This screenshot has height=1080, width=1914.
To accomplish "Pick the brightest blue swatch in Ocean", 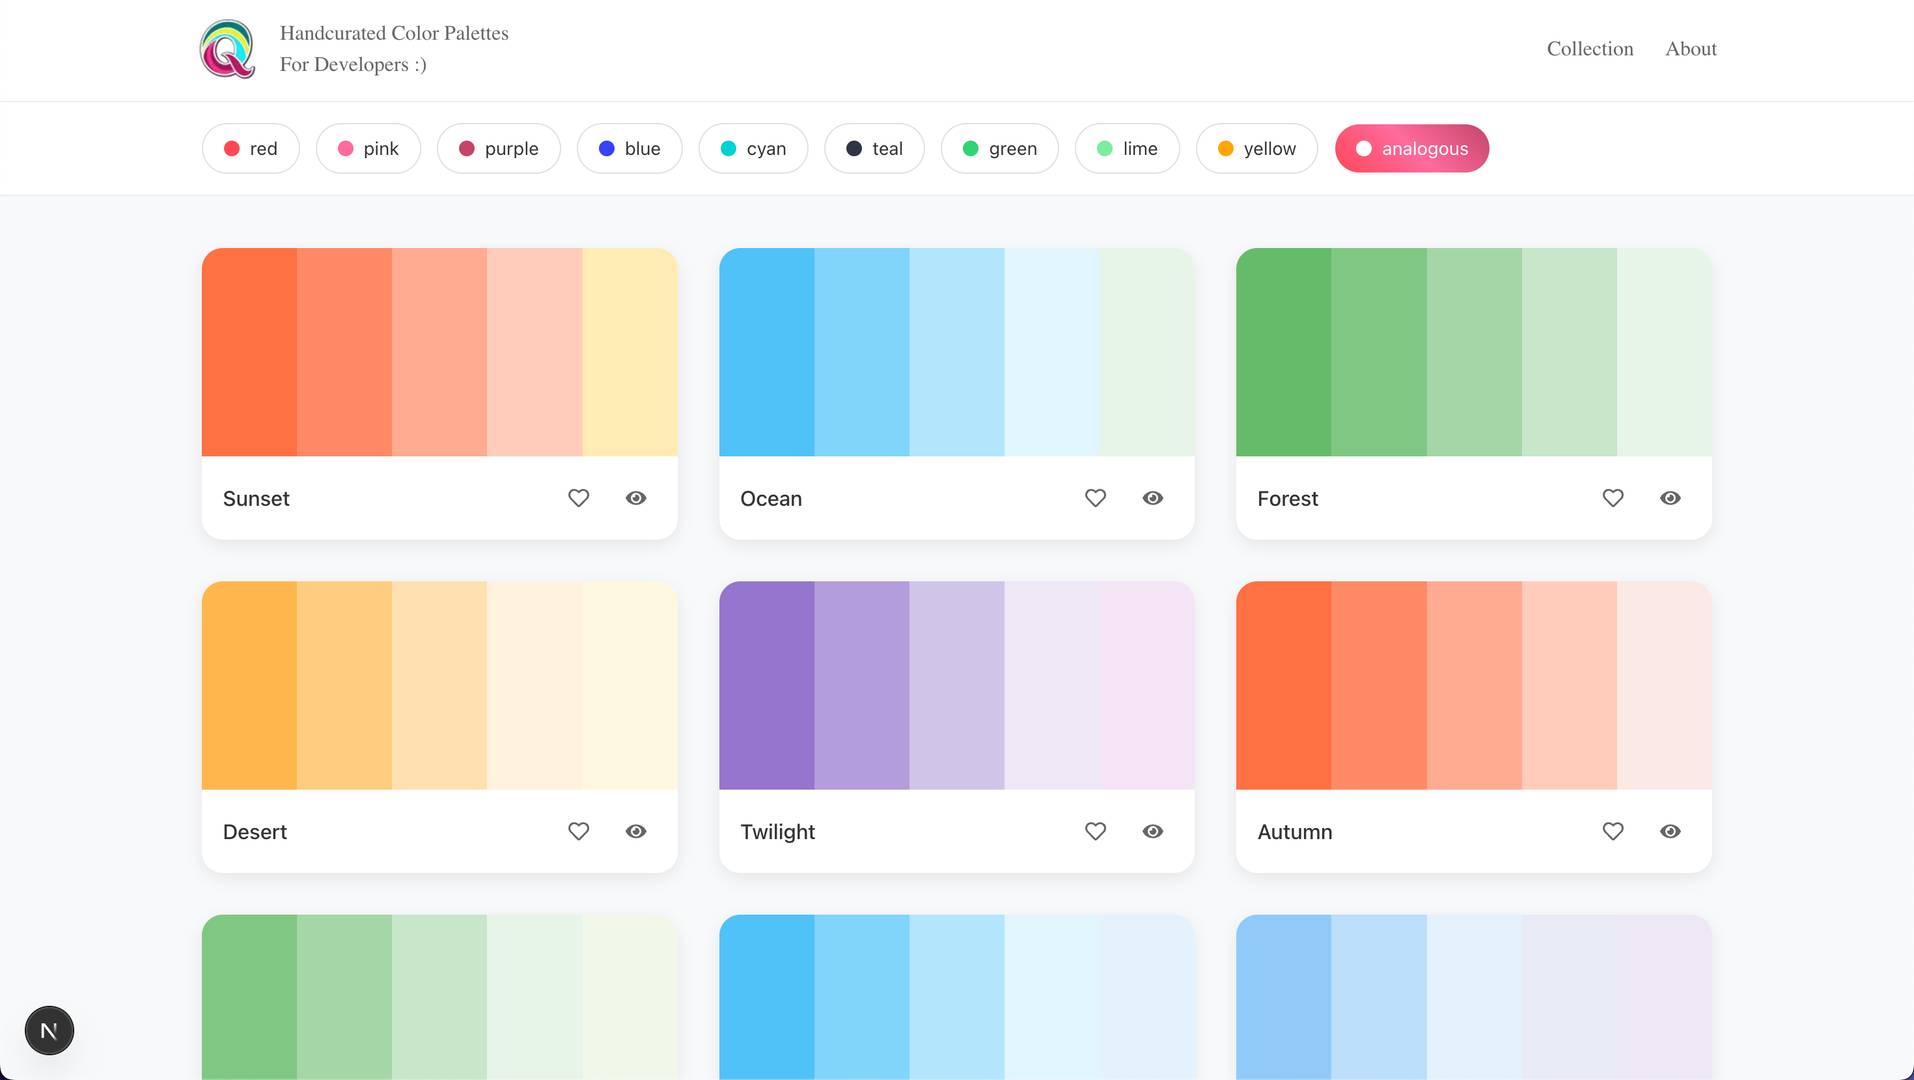I will click(x=767, y=352).
